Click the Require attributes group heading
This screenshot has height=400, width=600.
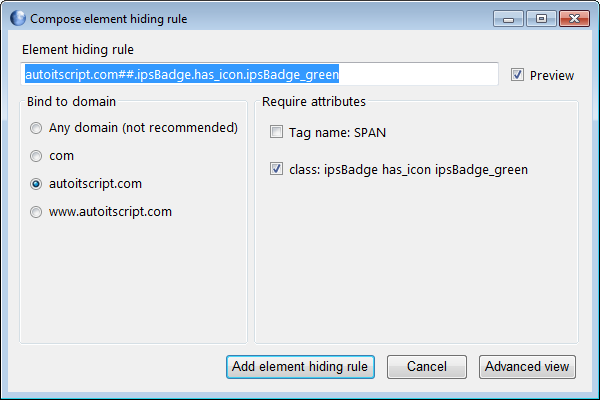(314, 102)
